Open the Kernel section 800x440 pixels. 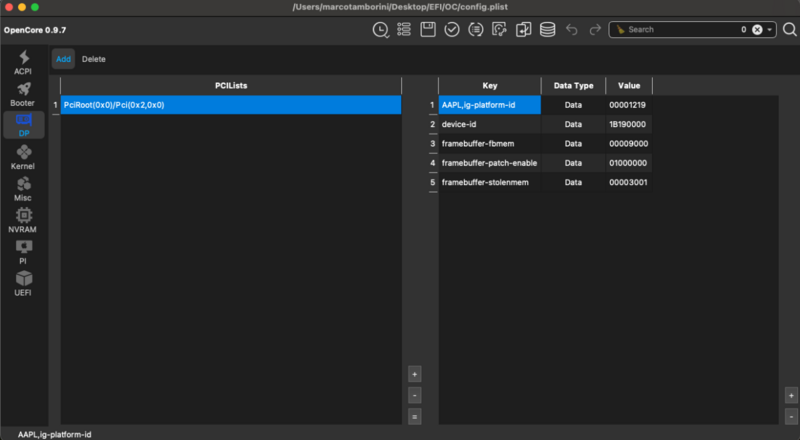(23, 157)
